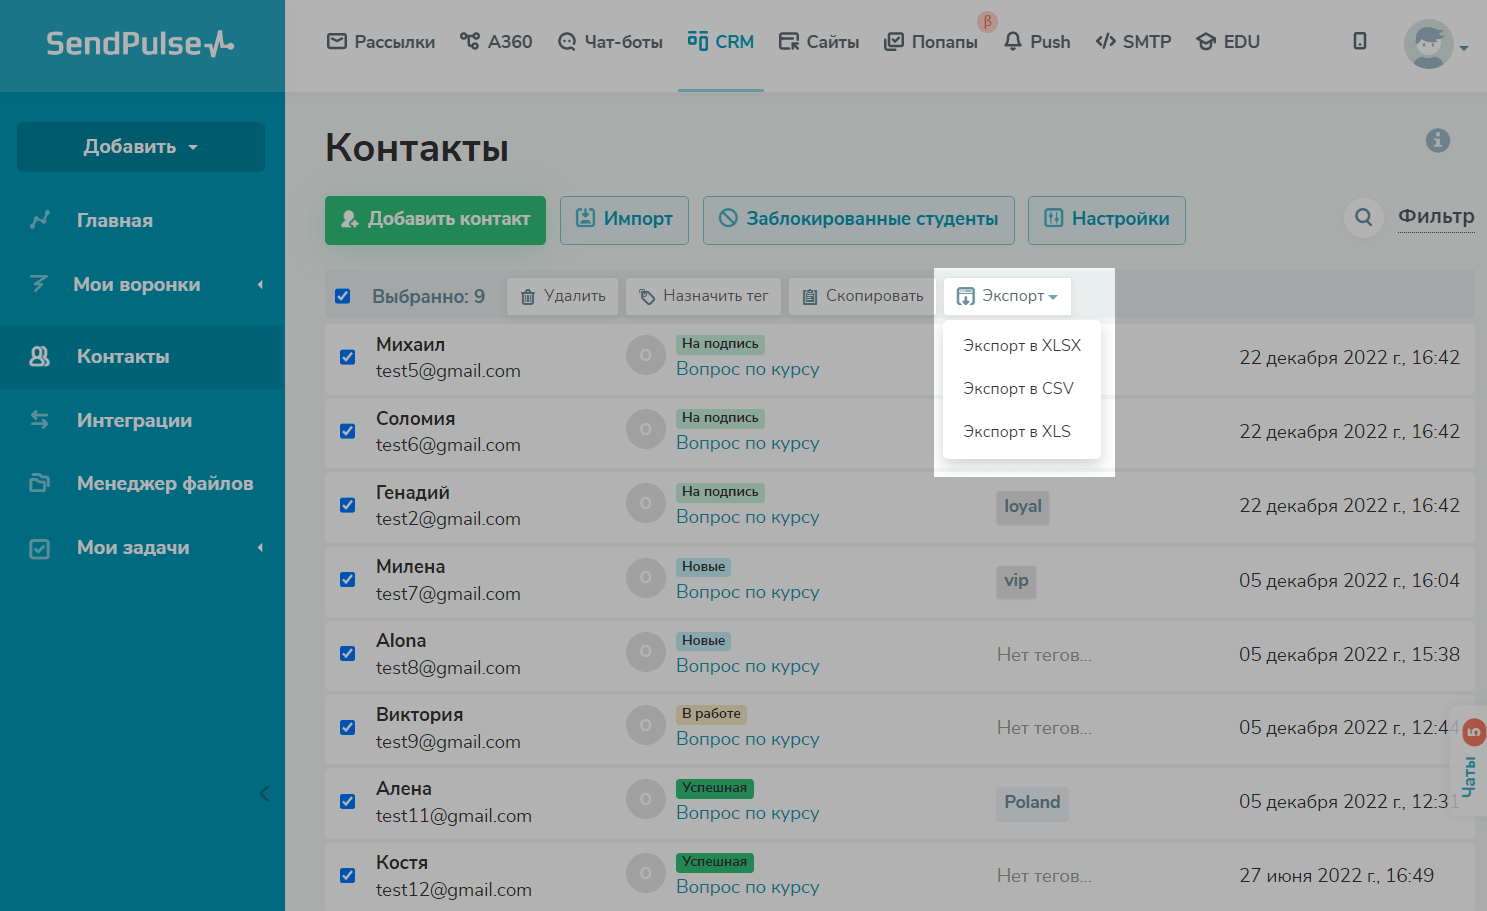Click the info icon beside Контакты heading

pos(1438,140)
